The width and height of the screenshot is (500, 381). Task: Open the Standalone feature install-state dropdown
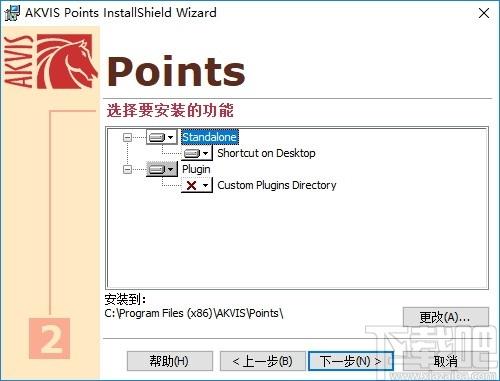click(x=162, y=137)
